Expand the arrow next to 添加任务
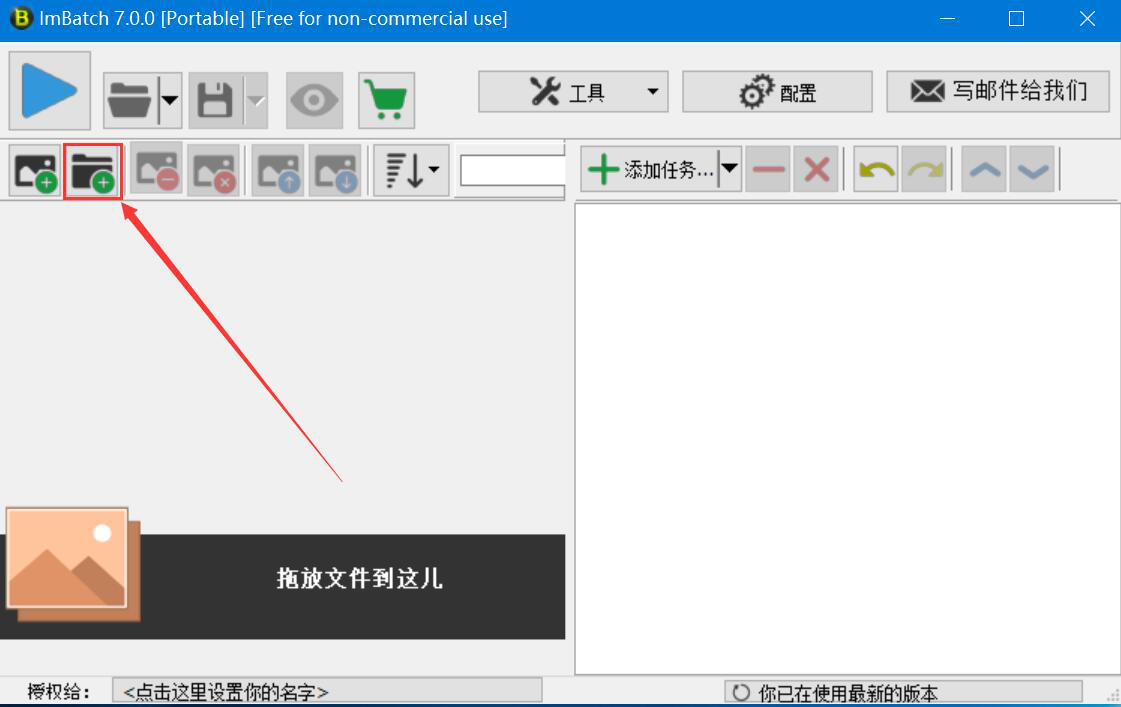1121x707 pixels. coord(730,169)
